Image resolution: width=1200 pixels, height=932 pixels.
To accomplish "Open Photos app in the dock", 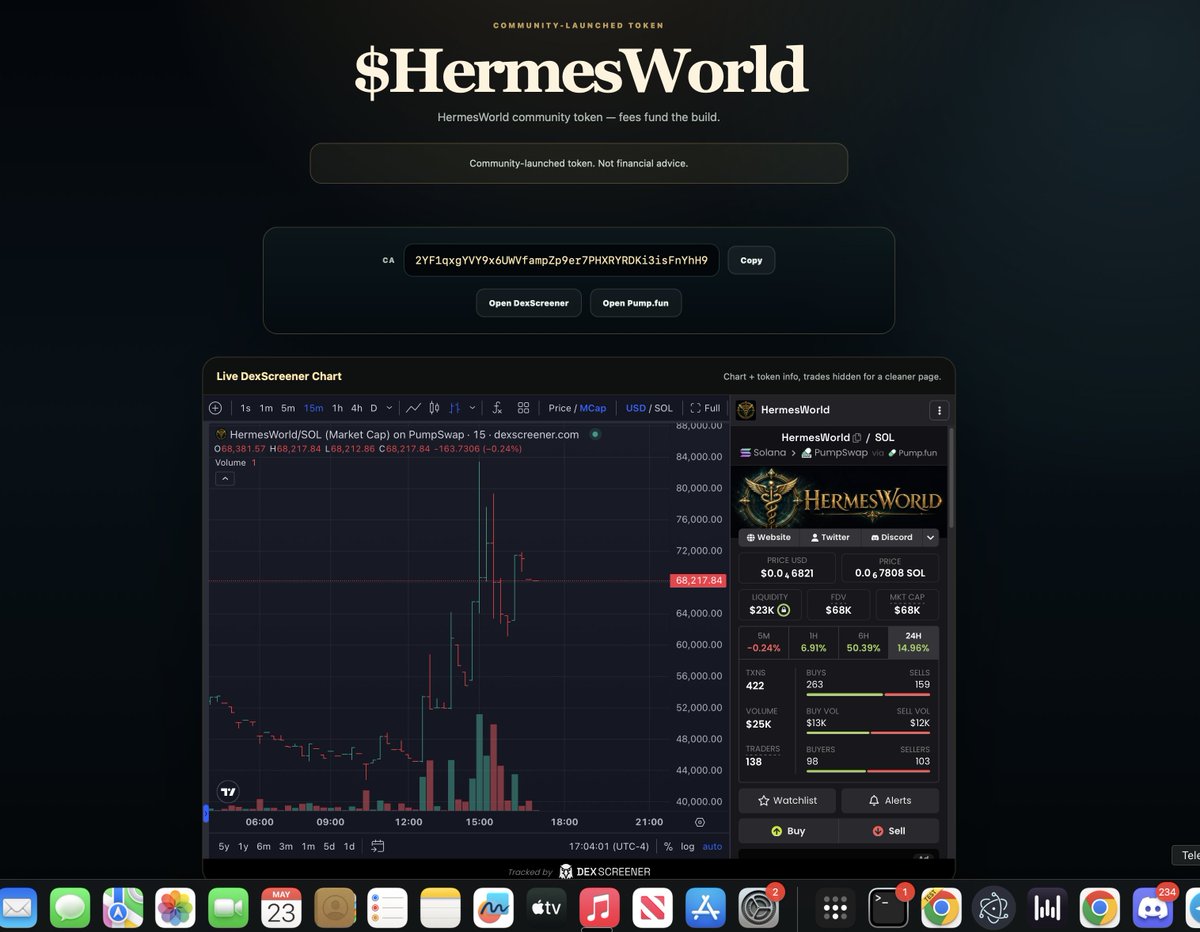I will click(176, 907).
